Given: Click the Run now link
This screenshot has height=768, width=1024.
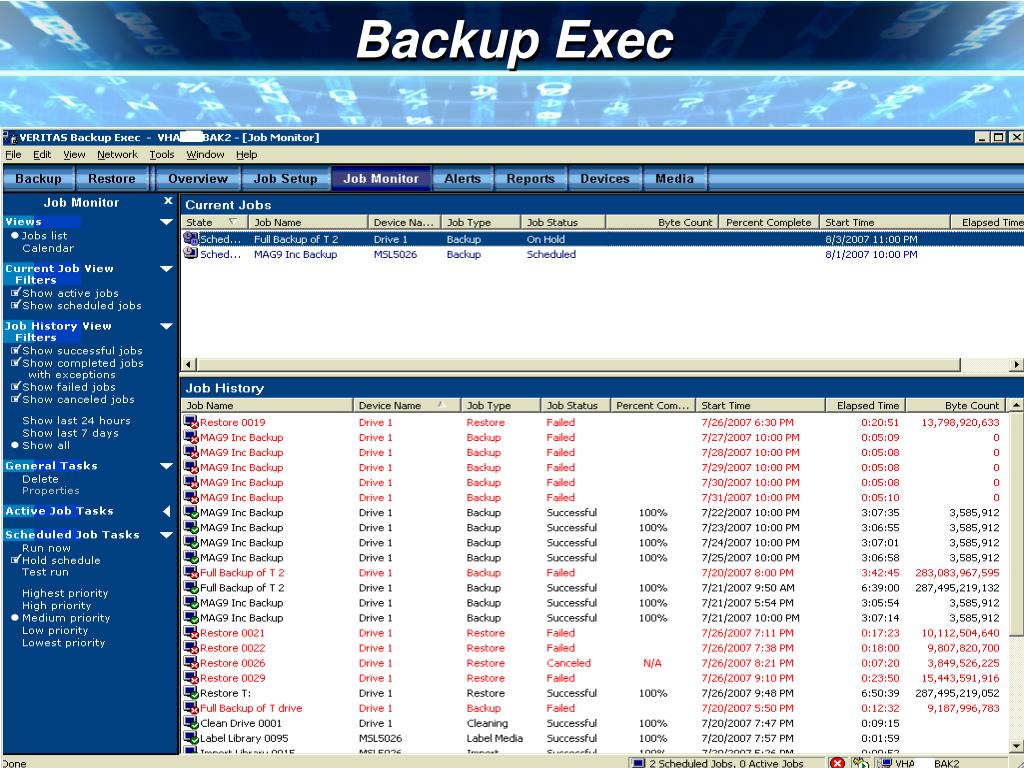Looking at the screenshot, I should tap(46, 549).
